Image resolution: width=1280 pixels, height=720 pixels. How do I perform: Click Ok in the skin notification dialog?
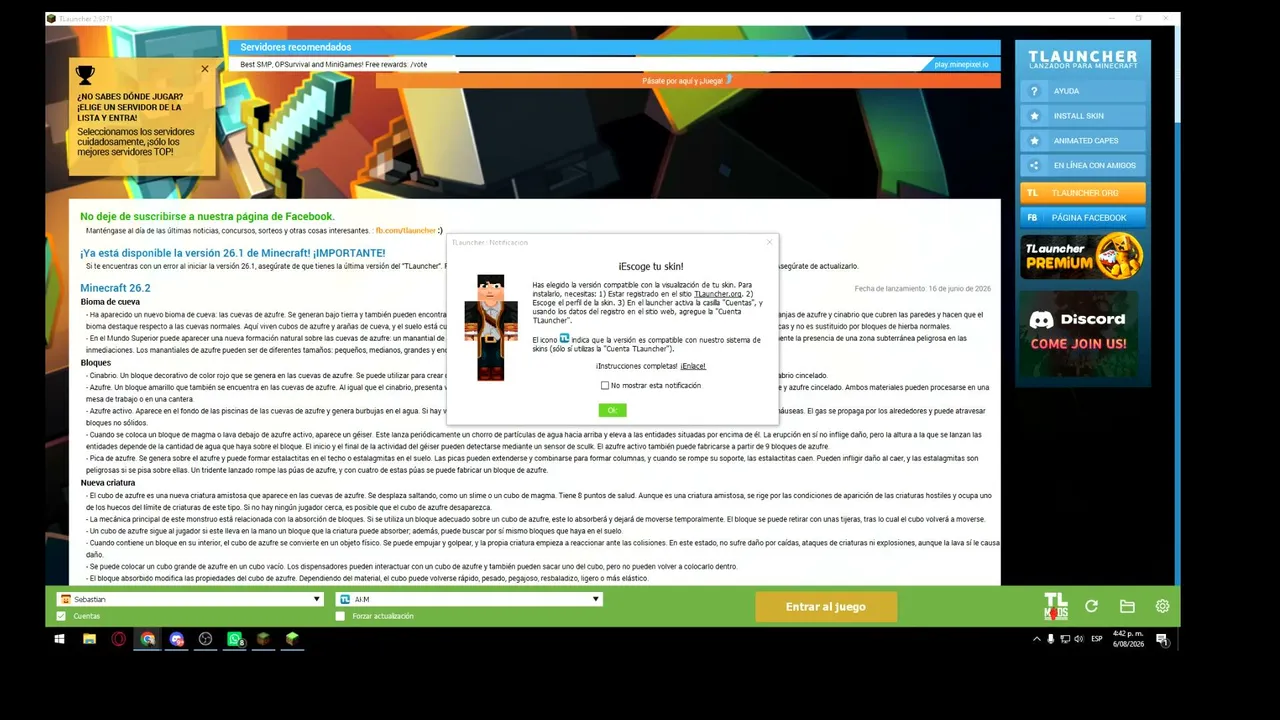(x=612, y=410)
